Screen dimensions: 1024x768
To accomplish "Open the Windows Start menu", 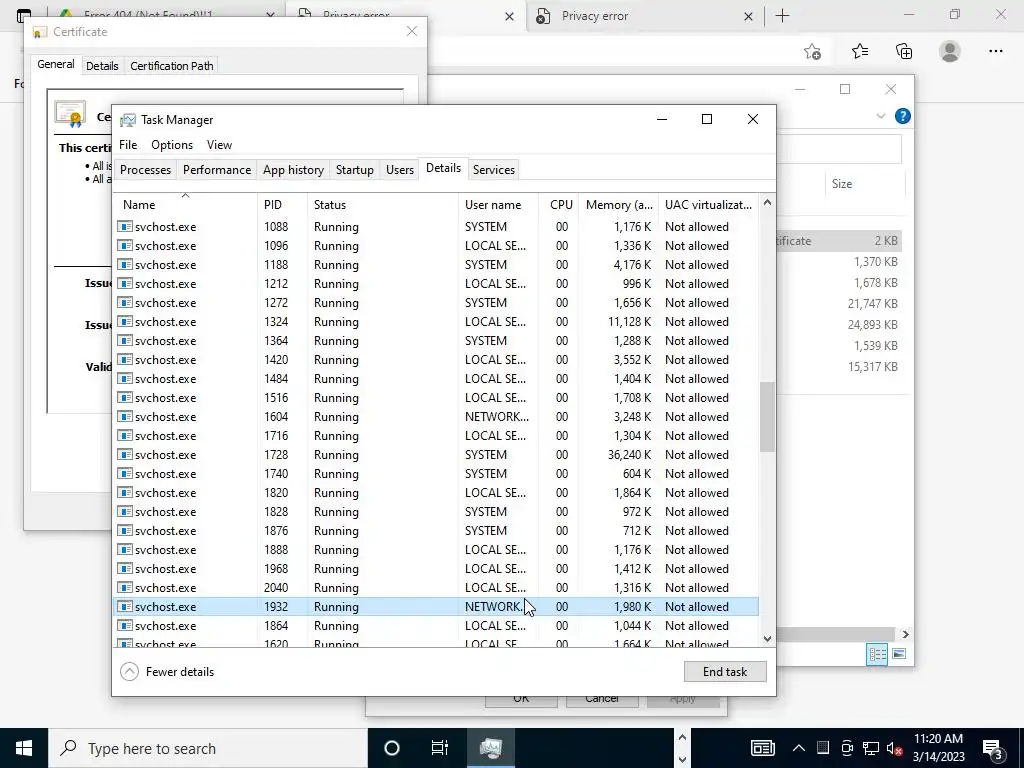I will 24,748.
